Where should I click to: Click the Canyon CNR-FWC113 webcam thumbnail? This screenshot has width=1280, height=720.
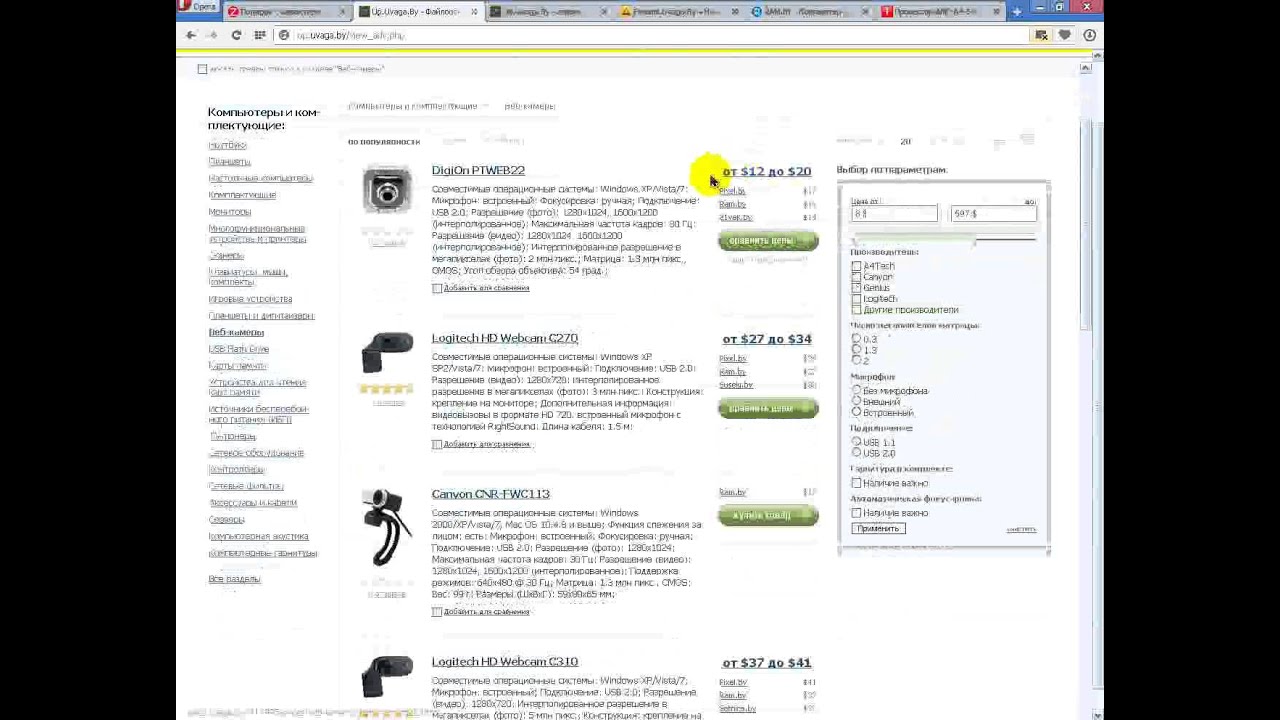(x=387, y=527)
